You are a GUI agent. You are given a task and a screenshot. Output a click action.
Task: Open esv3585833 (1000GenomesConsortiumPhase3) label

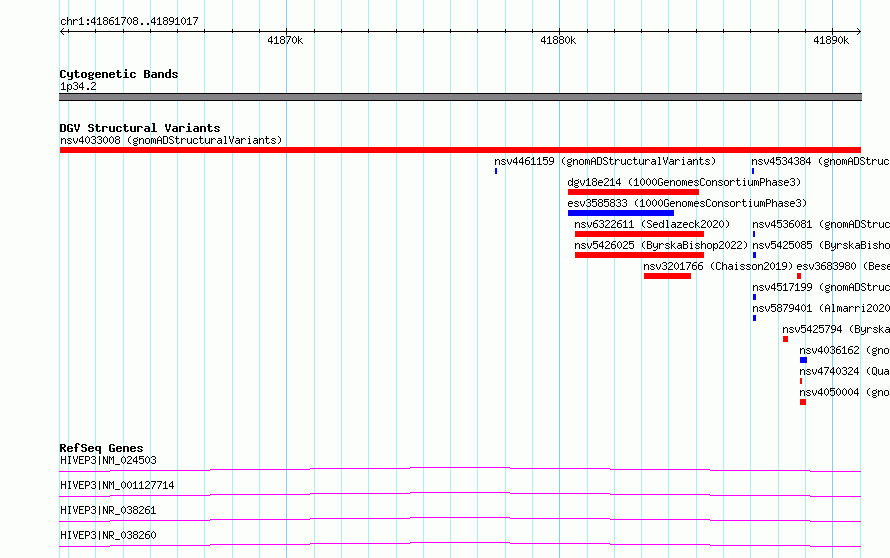click(687, 203)
